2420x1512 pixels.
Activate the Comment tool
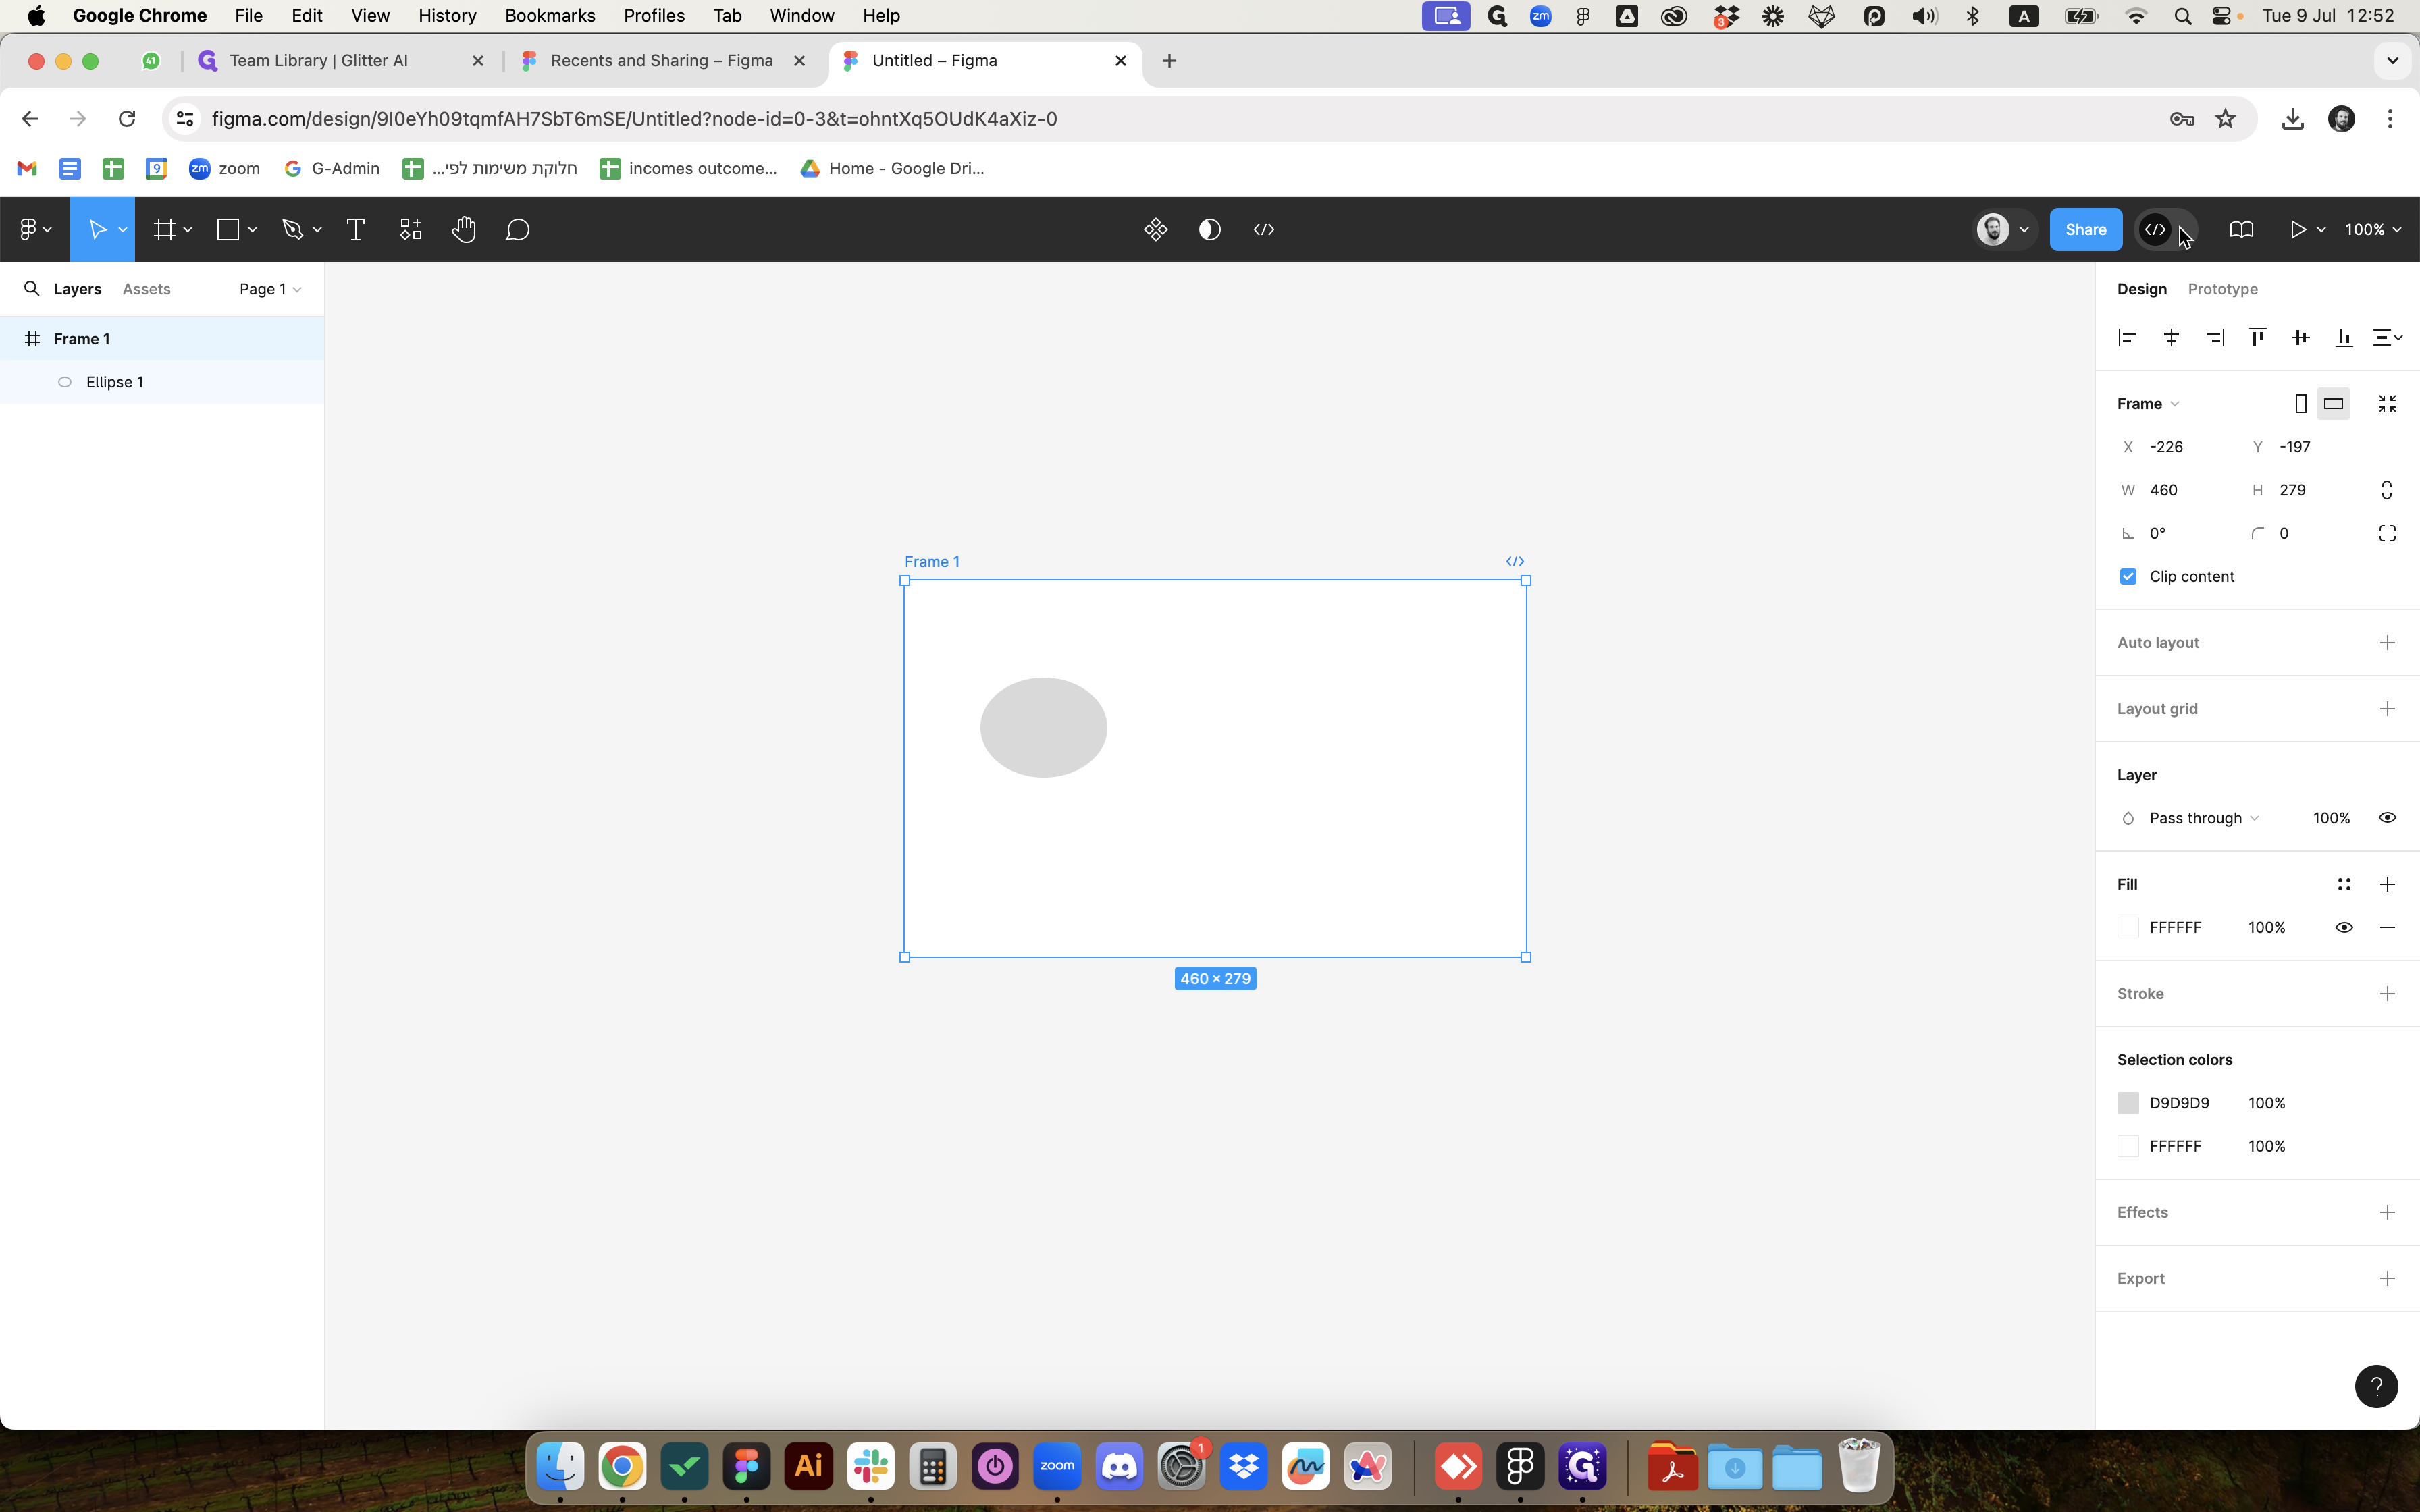[x=517, y=230]
